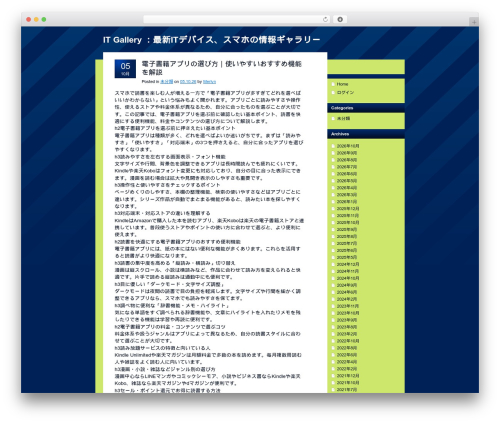Open the 2025年9月 archive
Screen dimensions: 500x423
click(x=347, y=230)
